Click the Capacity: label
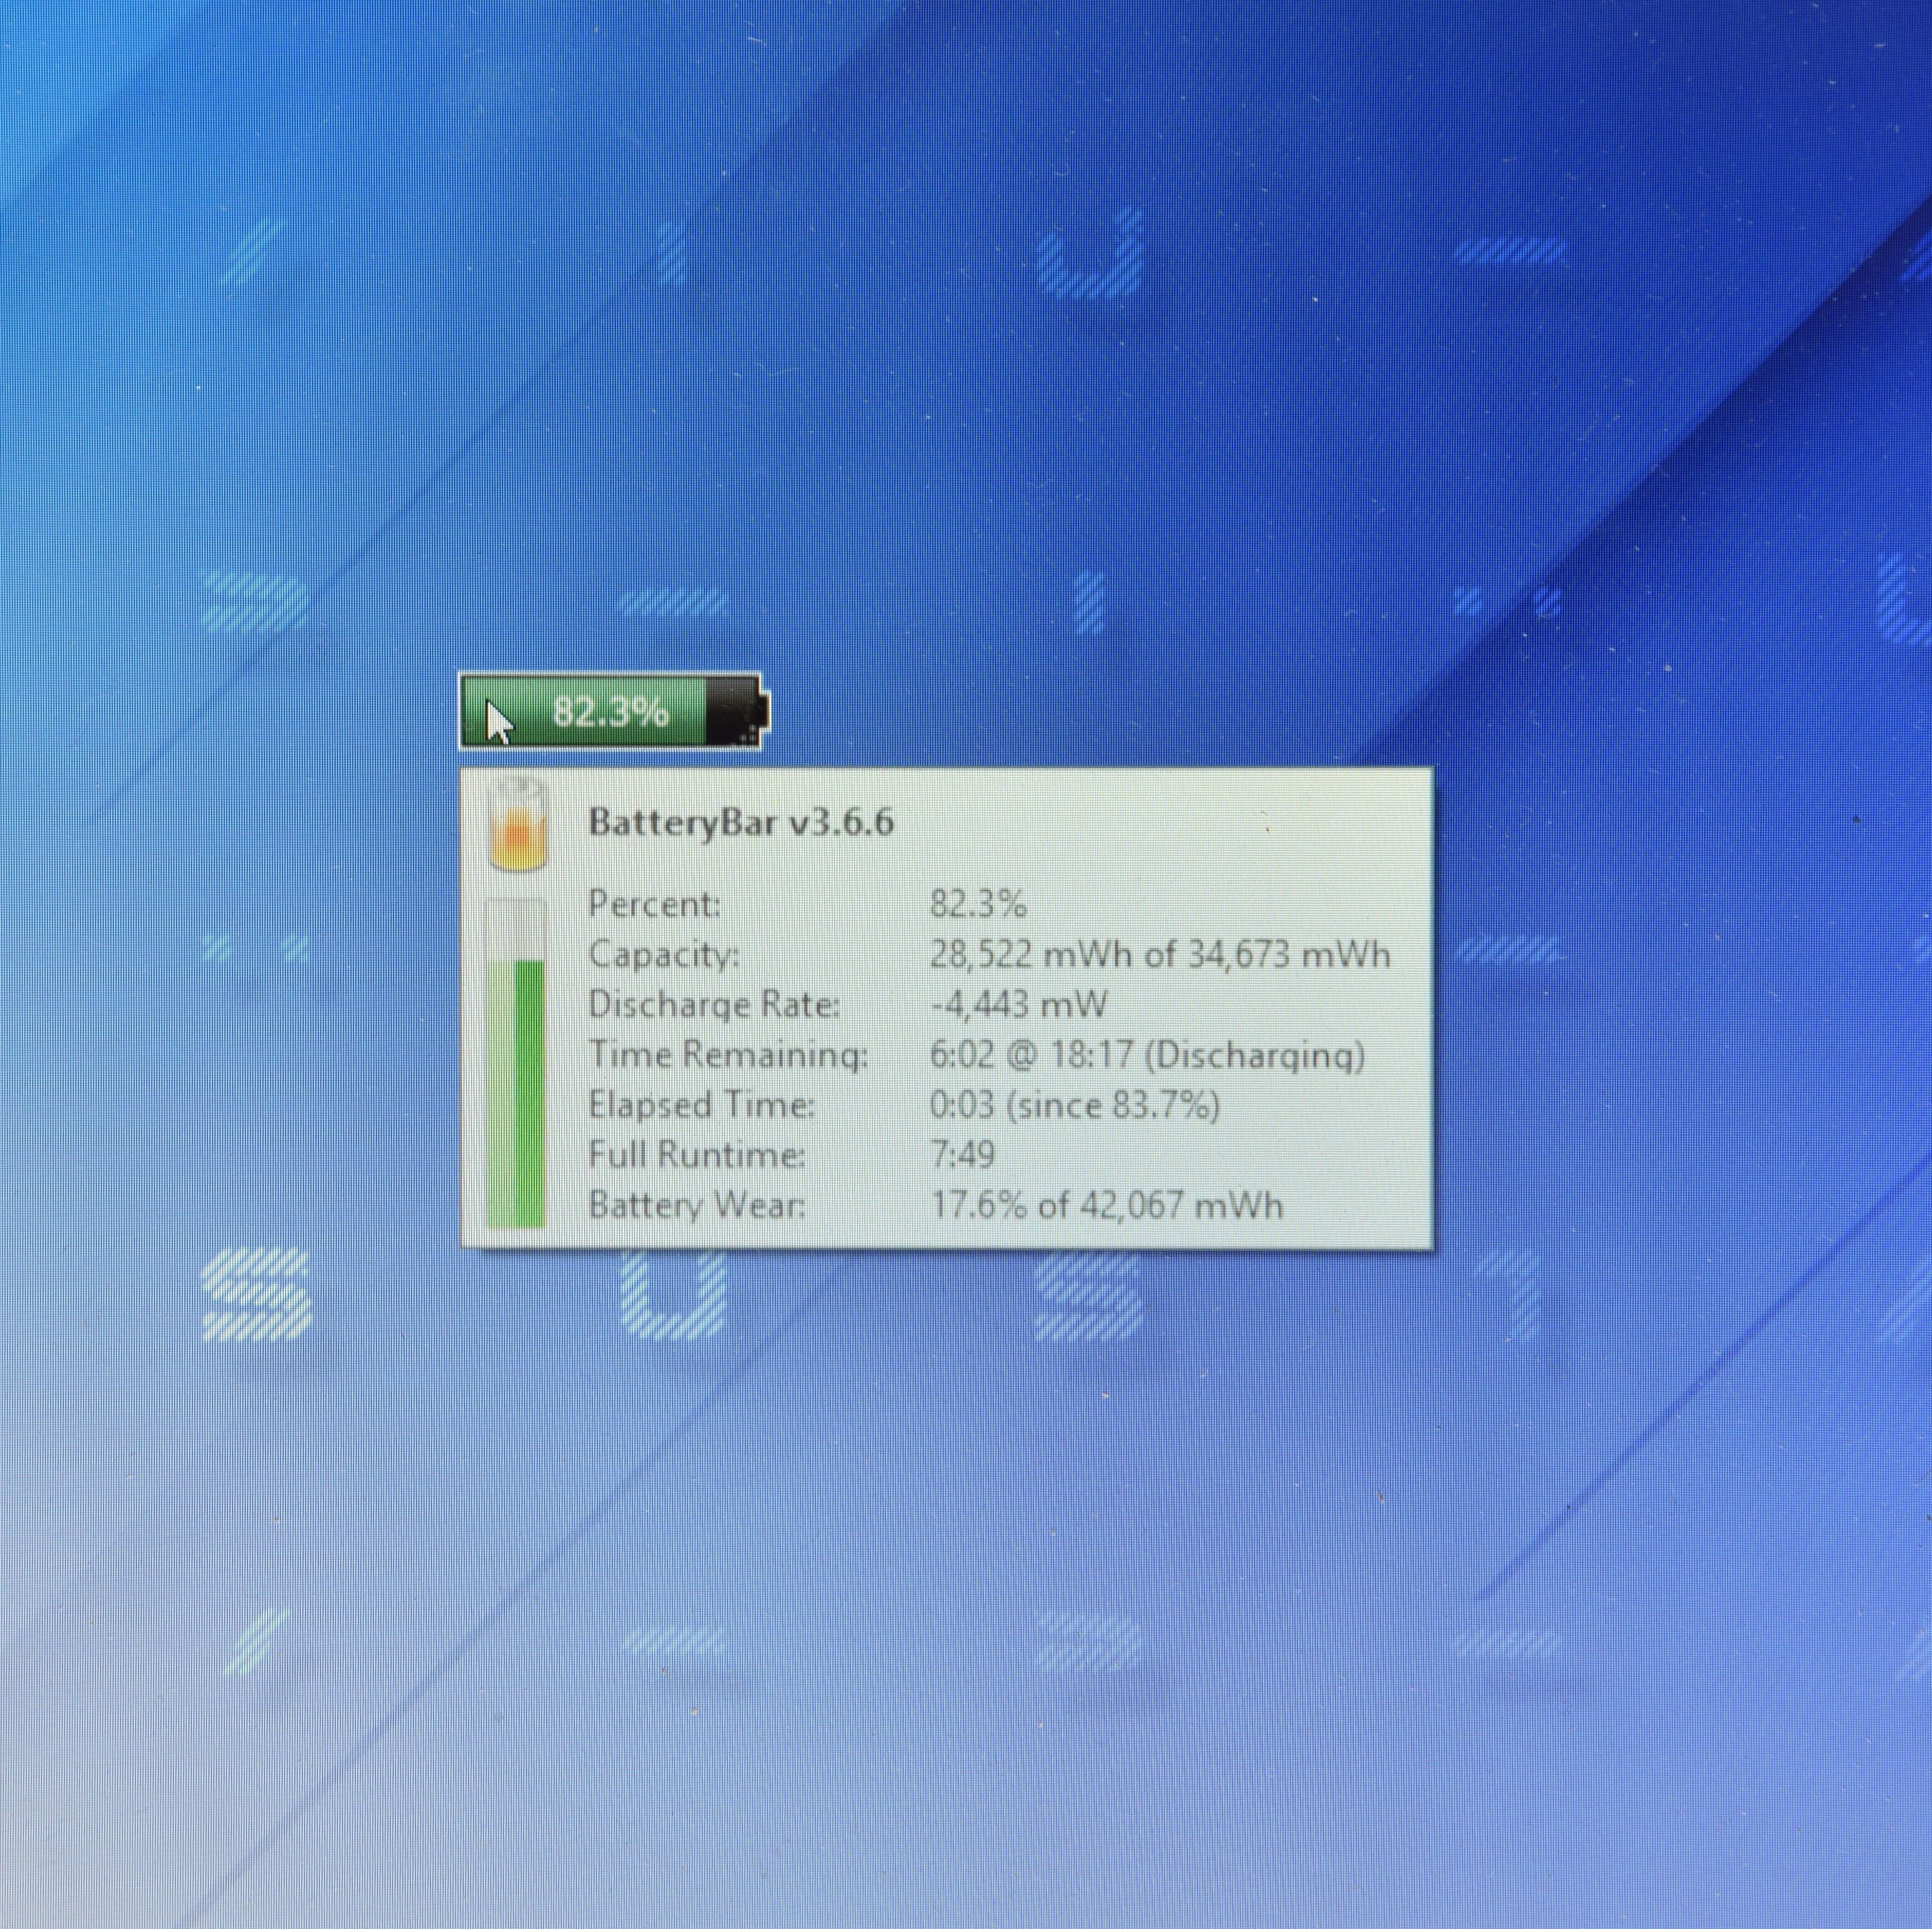 664,955
